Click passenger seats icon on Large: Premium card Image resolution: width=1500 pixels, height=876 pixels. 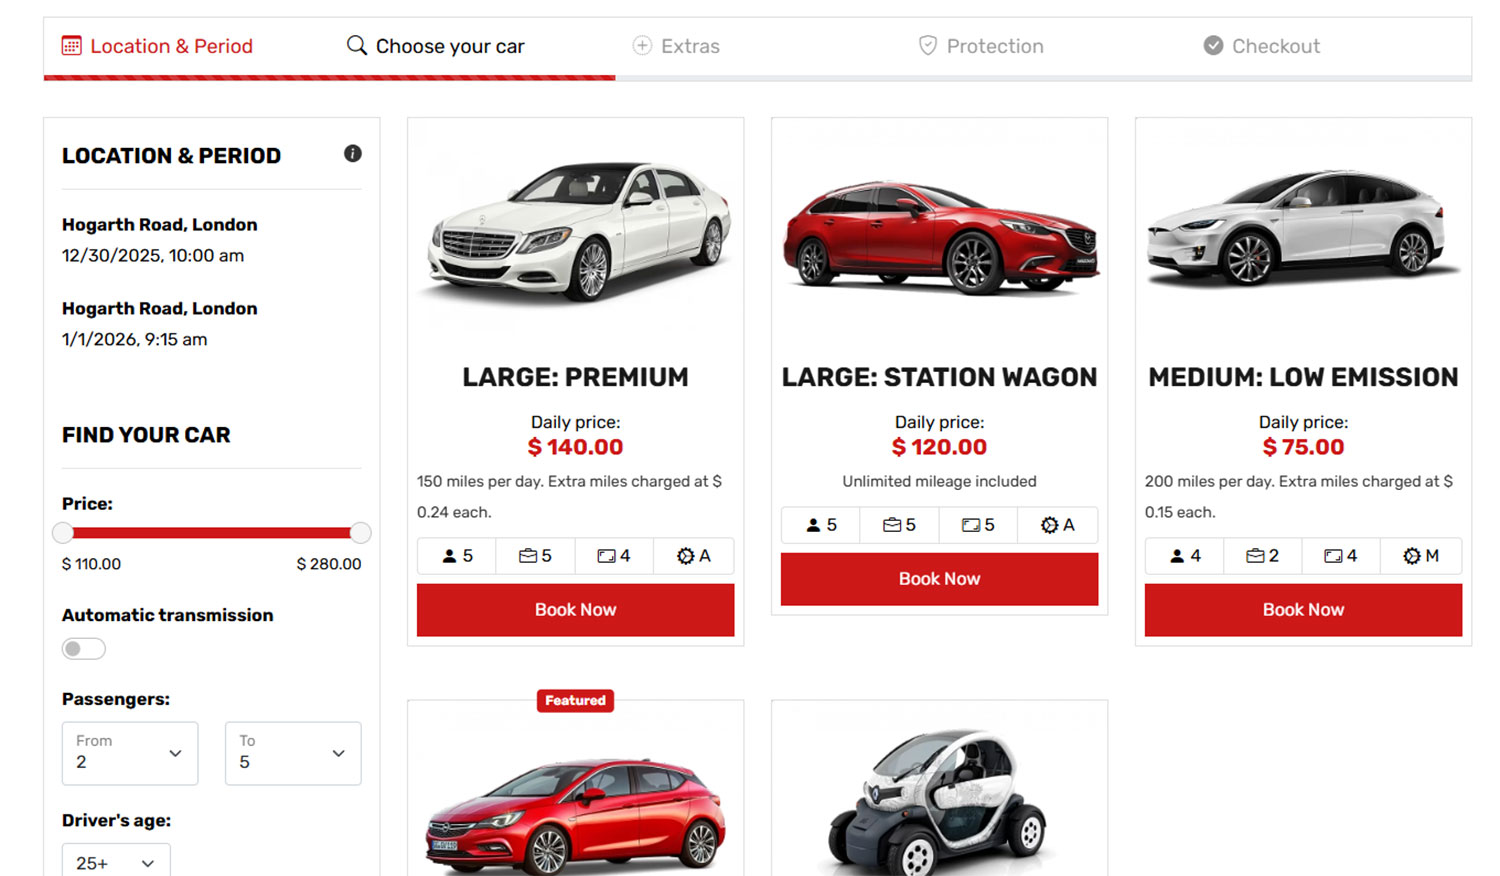[450, 556]
